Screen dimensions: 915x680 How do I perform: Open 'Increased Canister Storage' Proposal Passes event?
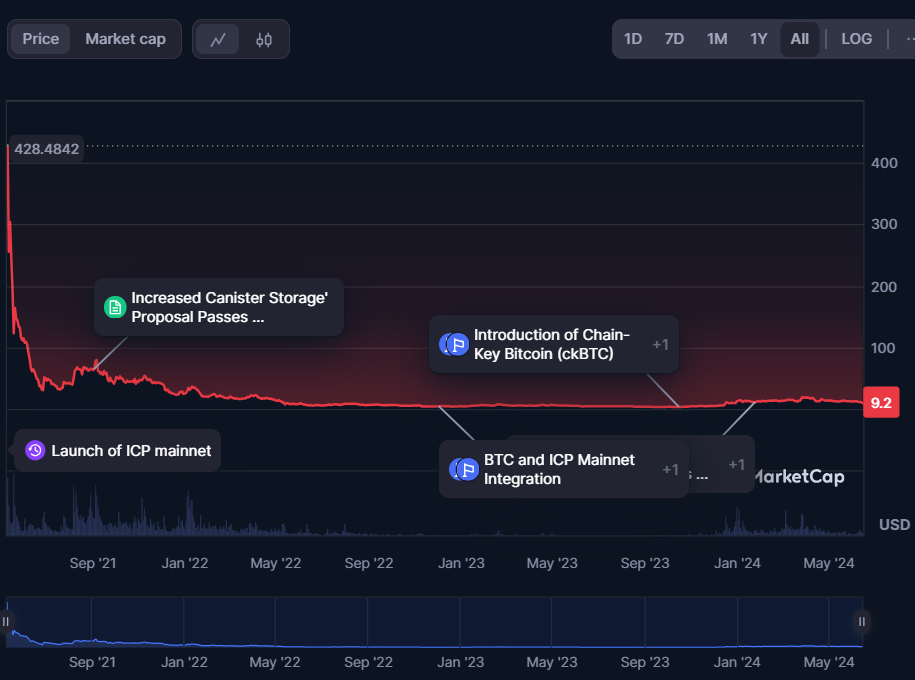(219, 307)
